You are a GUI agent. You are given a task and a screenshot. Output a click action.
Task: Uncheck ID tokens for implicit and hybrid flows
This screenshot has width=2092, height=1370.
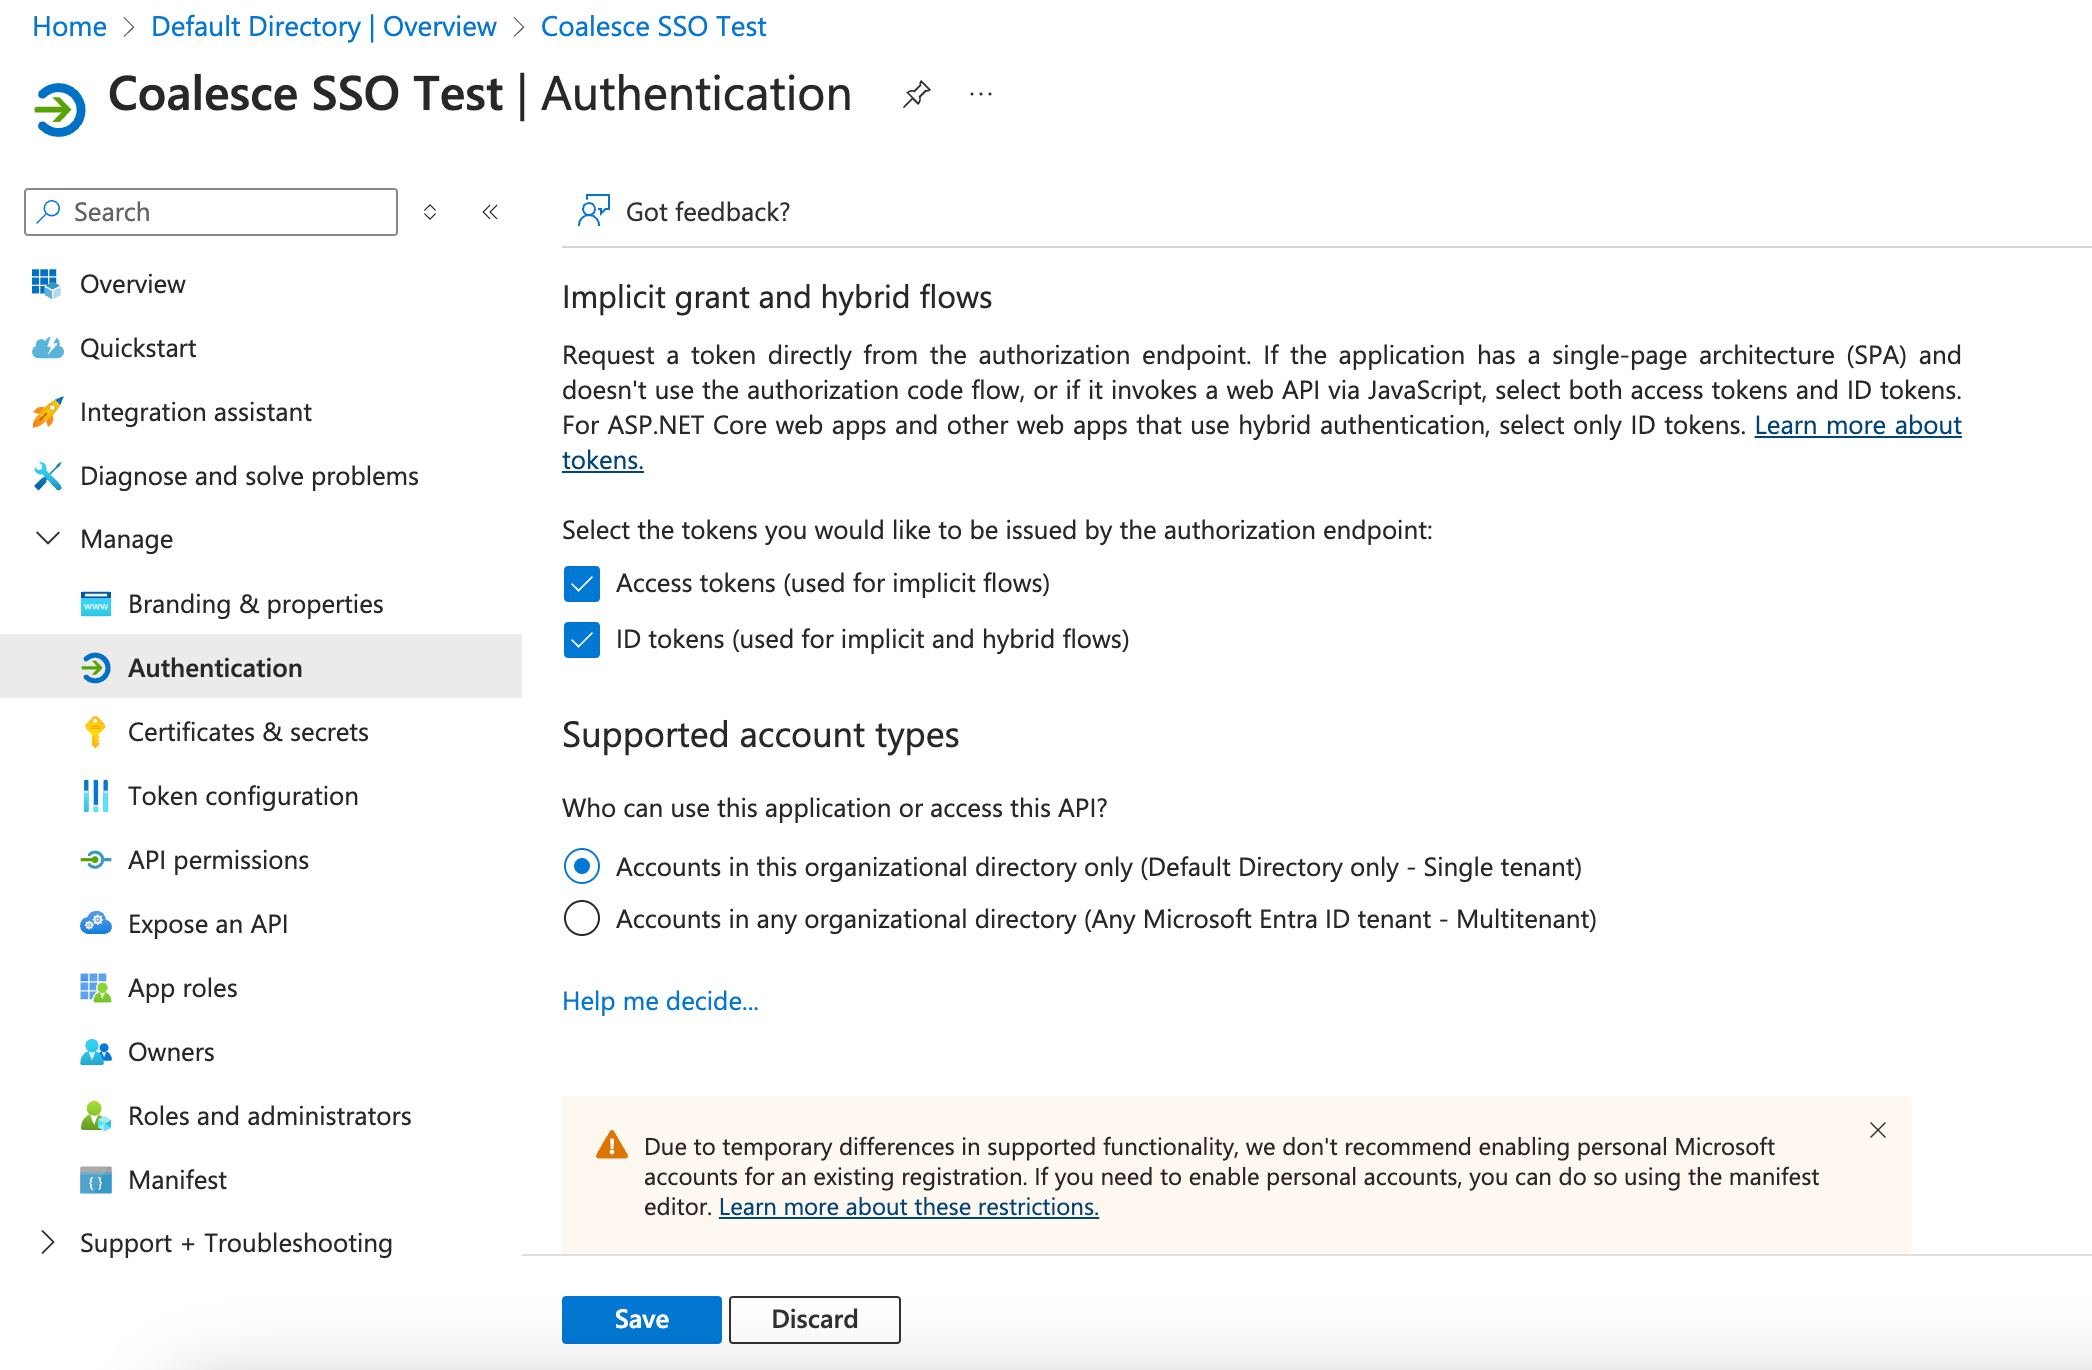582,640
